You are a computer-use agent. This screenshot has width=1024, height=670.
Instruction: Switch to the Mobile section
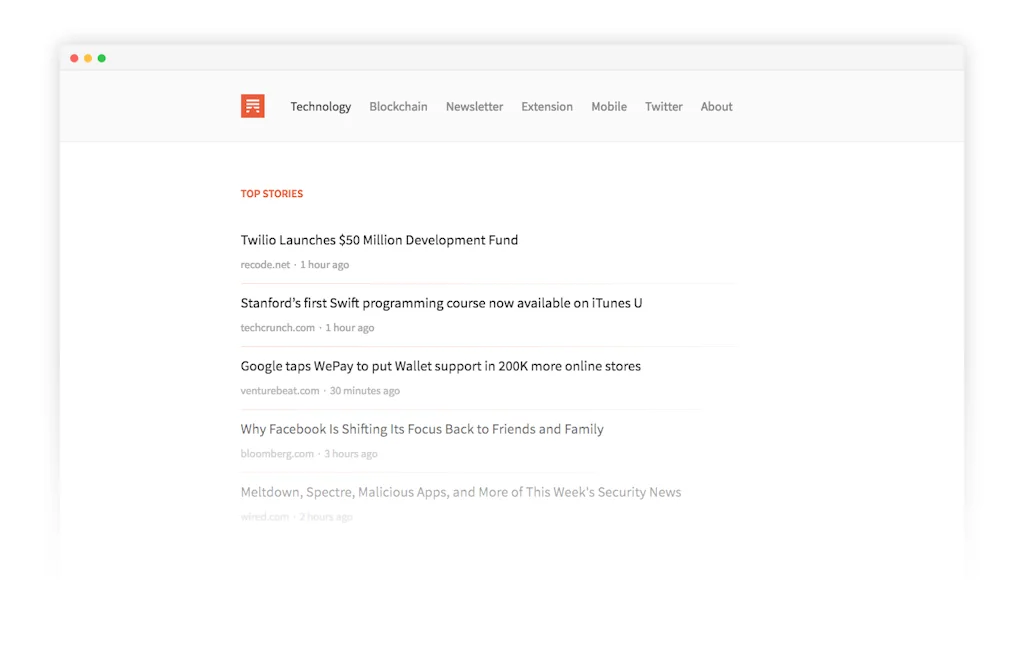click(x=609, y=106)
